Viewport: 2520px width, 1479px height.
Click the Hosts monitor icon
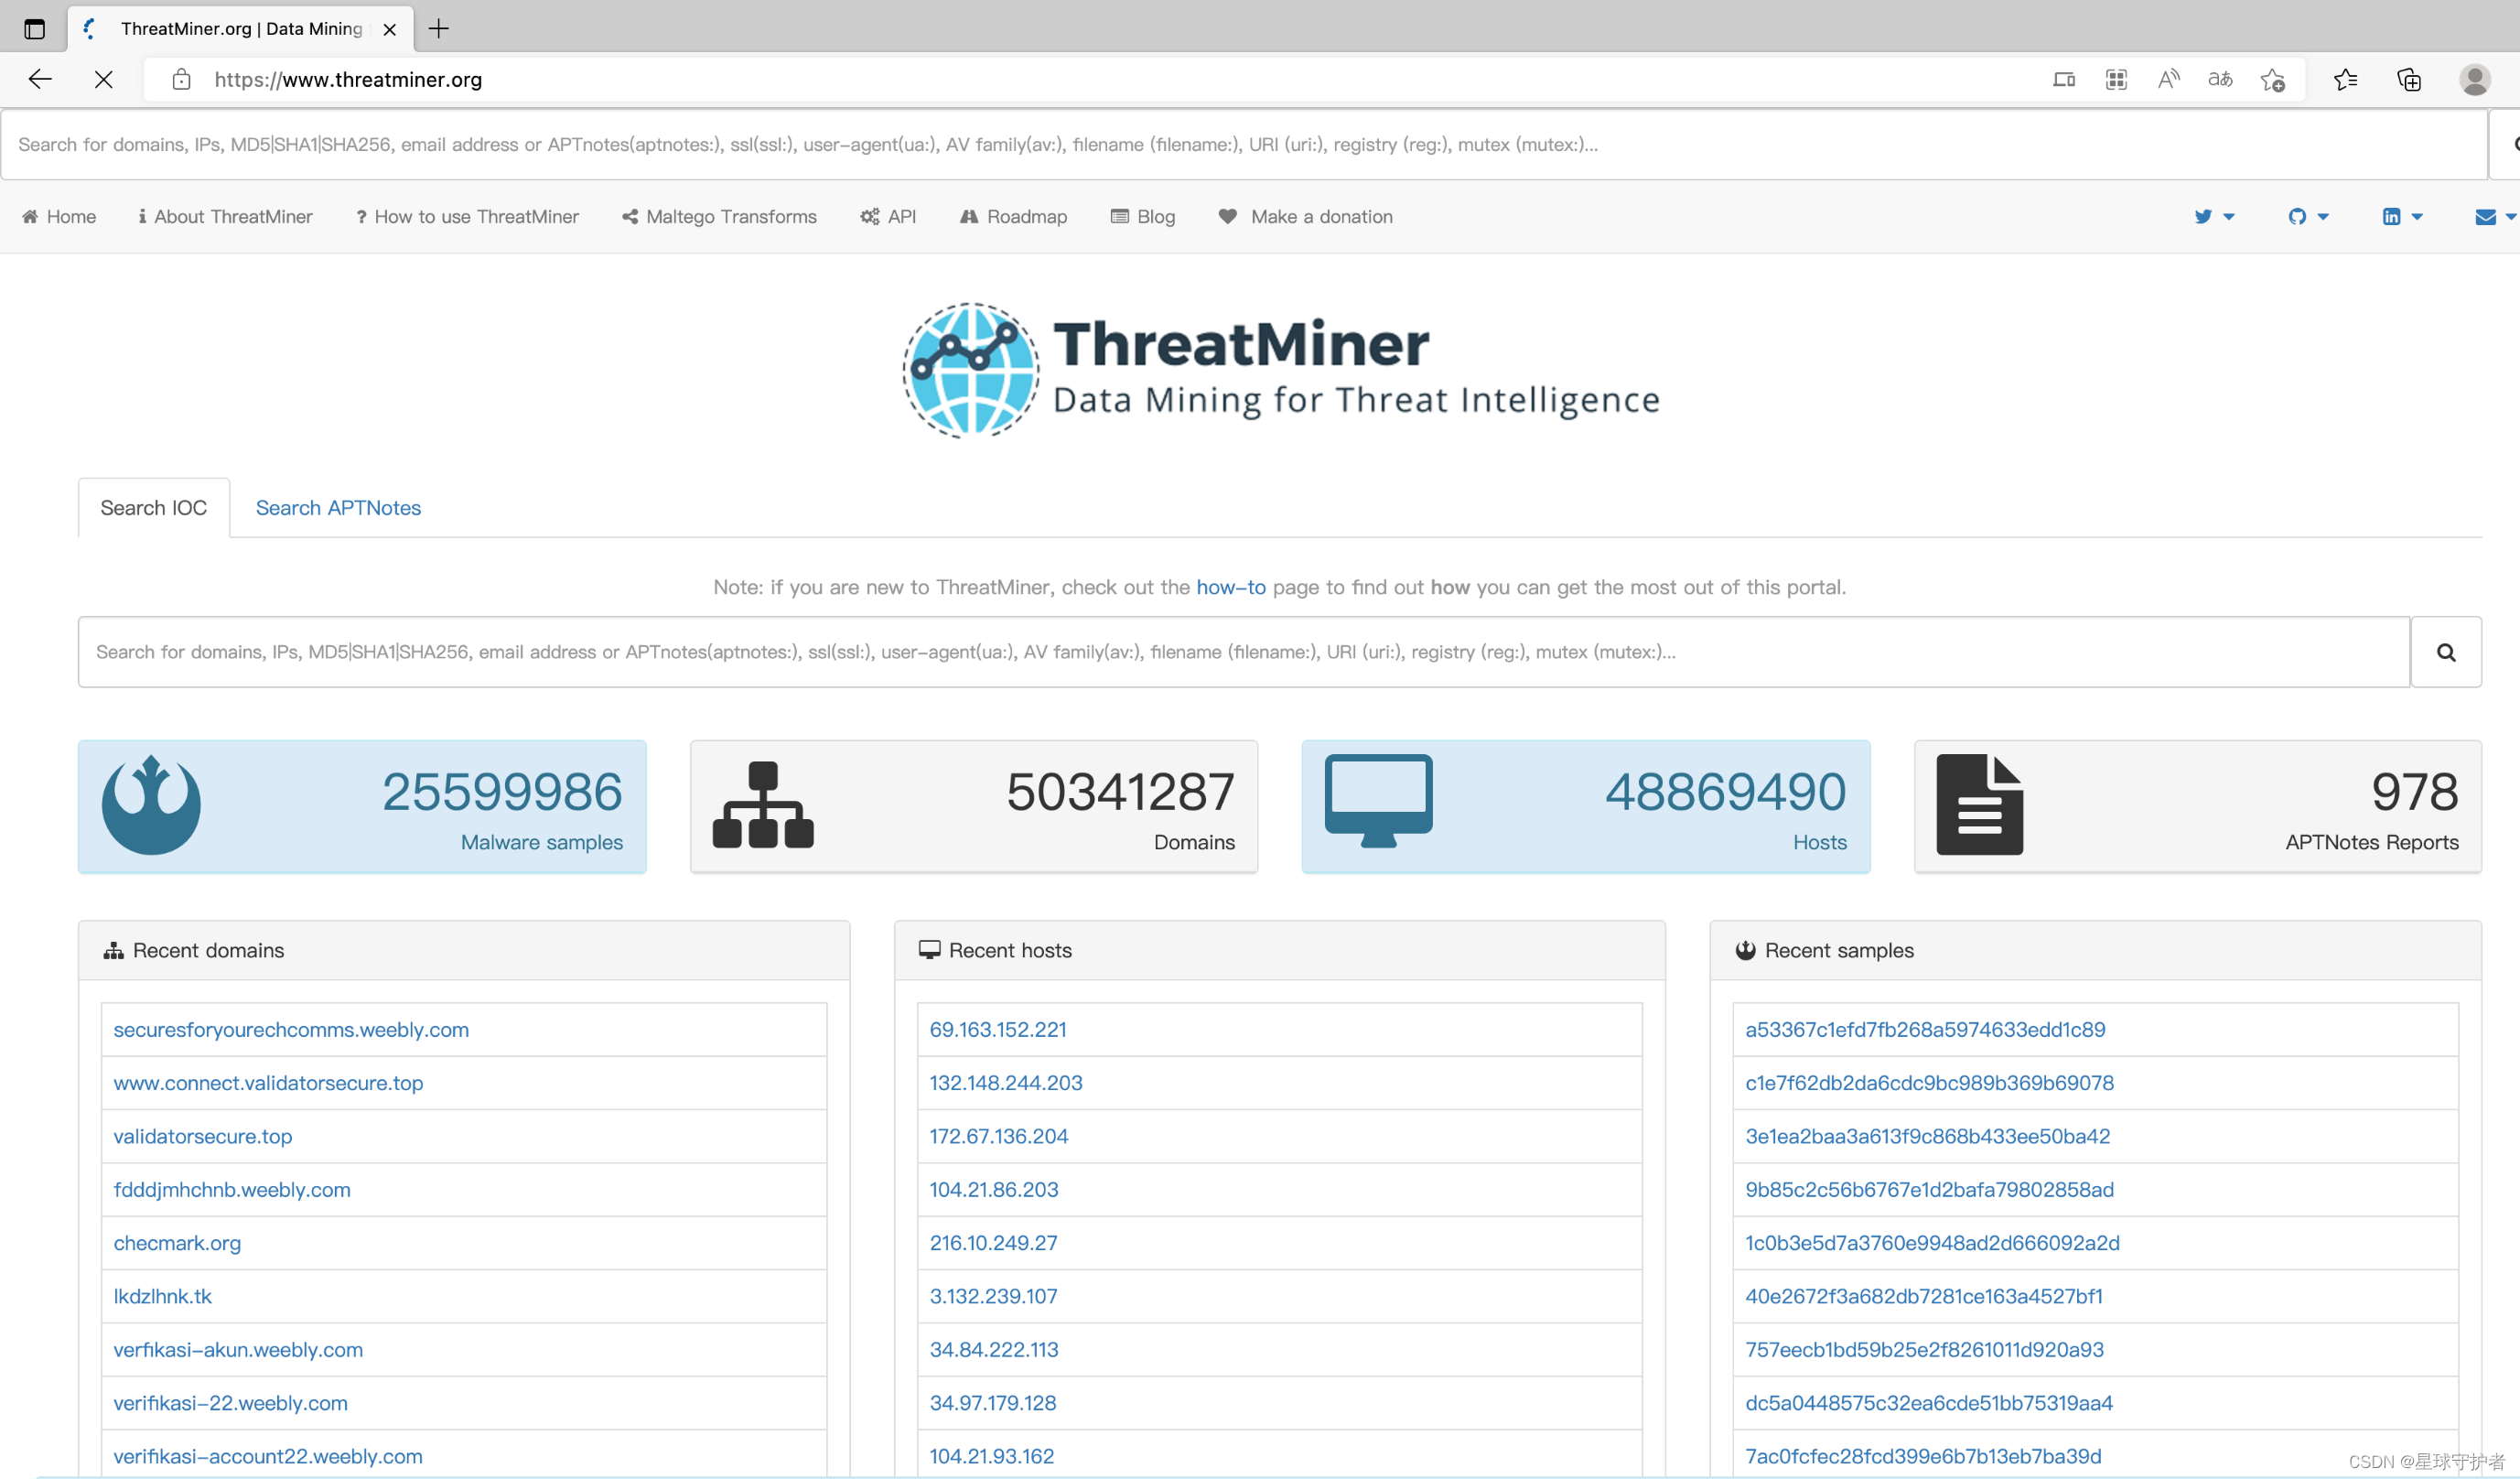click(x=1378, y=800)
